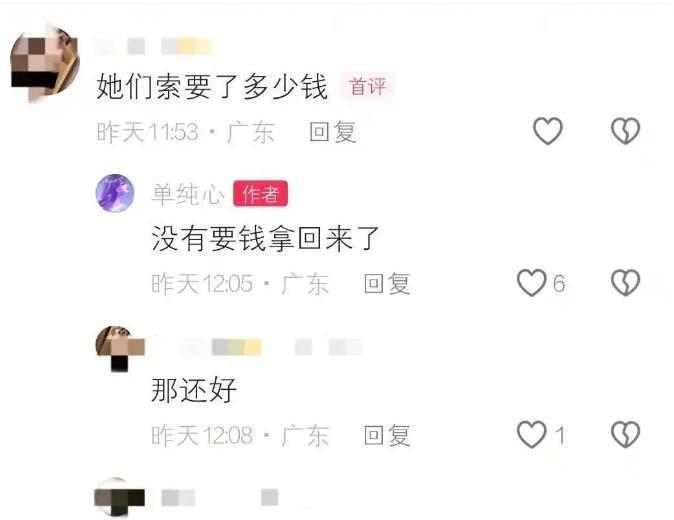Dislike the comment 那还好

coord(625,434)
